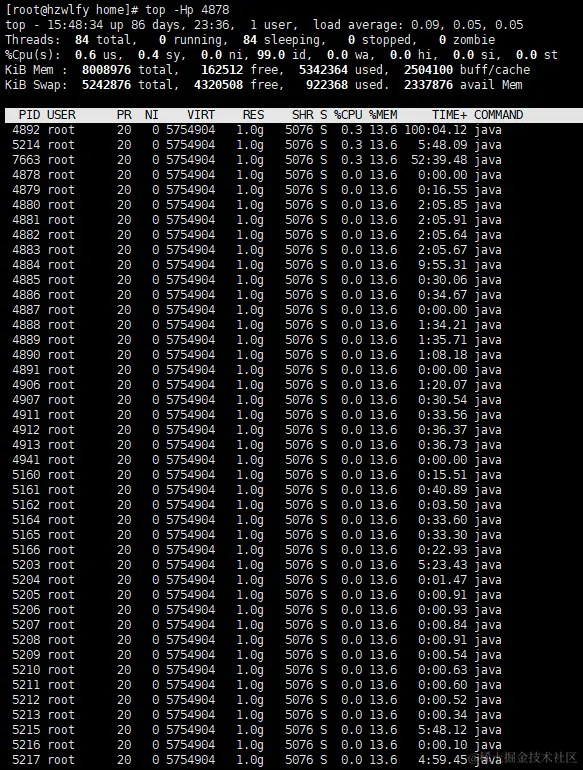
Task: Select PID 5217 in the thread list
Action: (26, 760)
